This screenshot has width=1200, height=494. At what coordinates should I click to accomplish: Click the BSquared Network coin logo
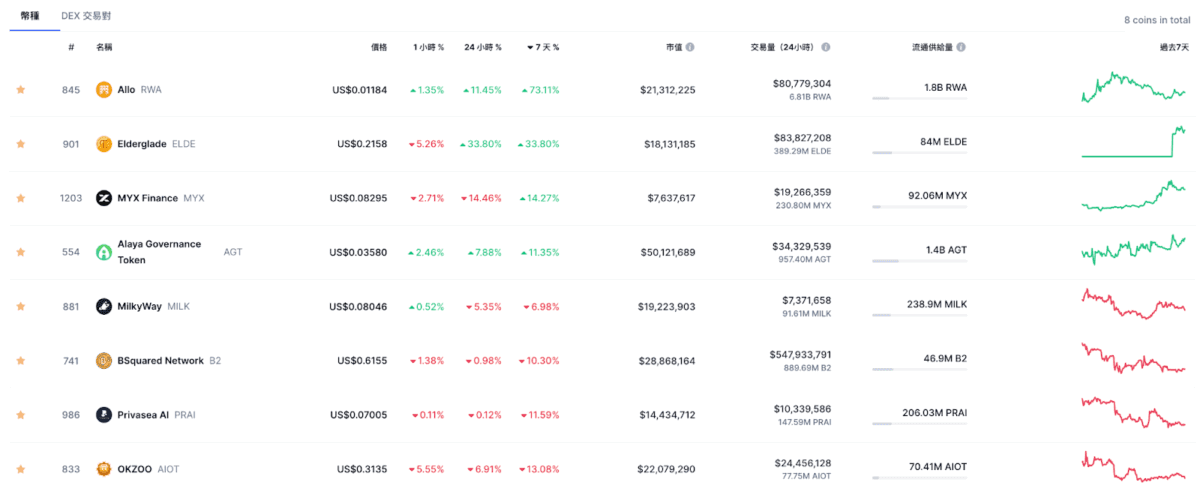(103, 361)
